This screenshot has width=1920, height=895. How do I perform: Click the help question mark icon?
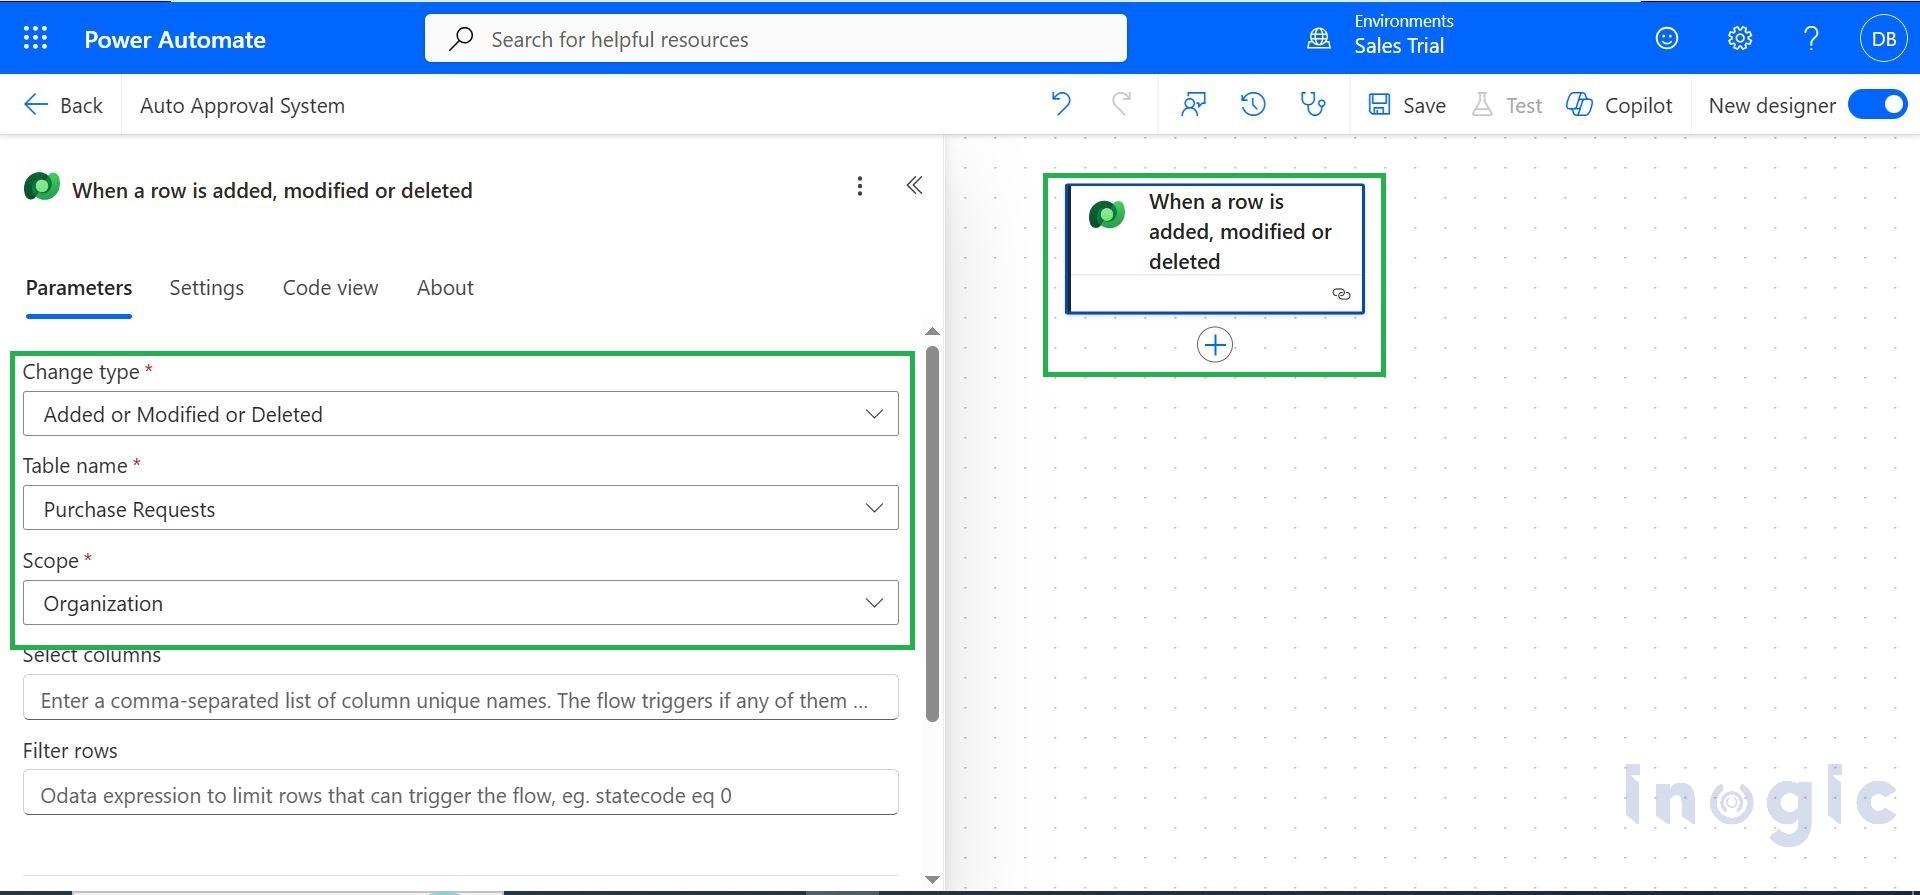[1810, 39]
